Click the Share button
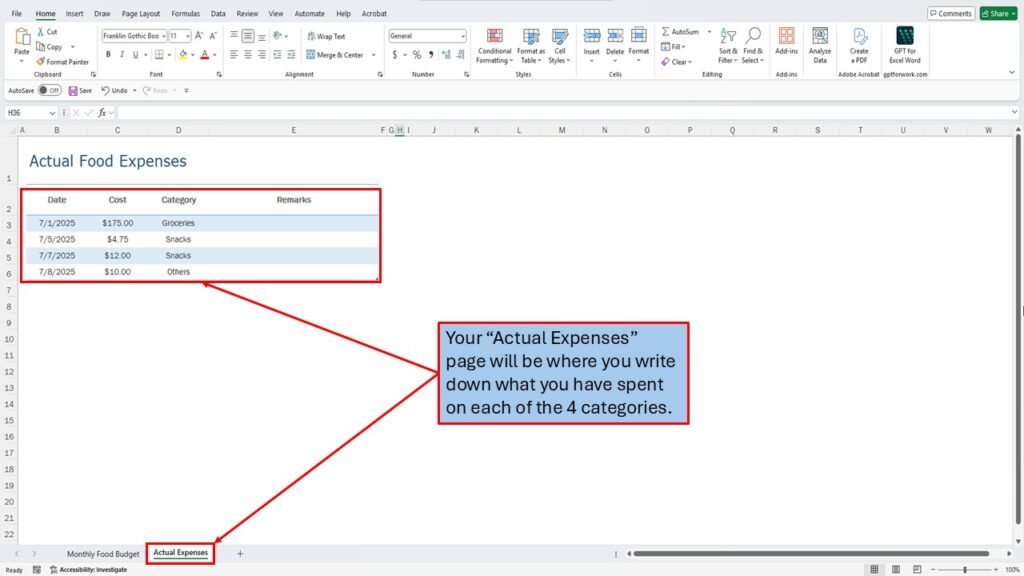1024x576 pixels. click(996, 13)
